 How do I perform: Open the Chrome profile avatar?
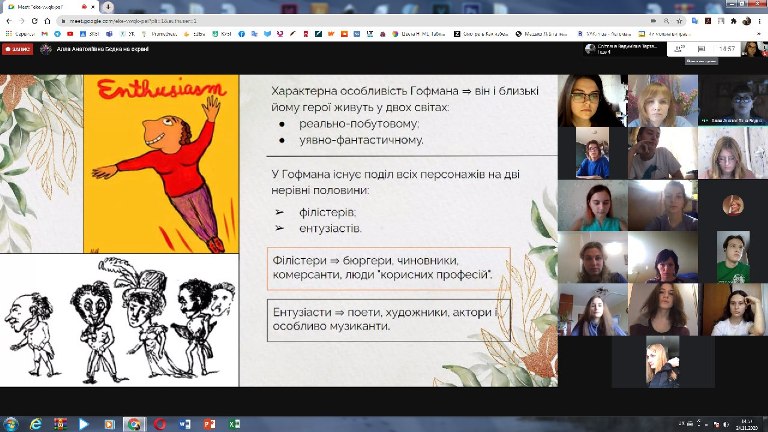tap(746, 21)
